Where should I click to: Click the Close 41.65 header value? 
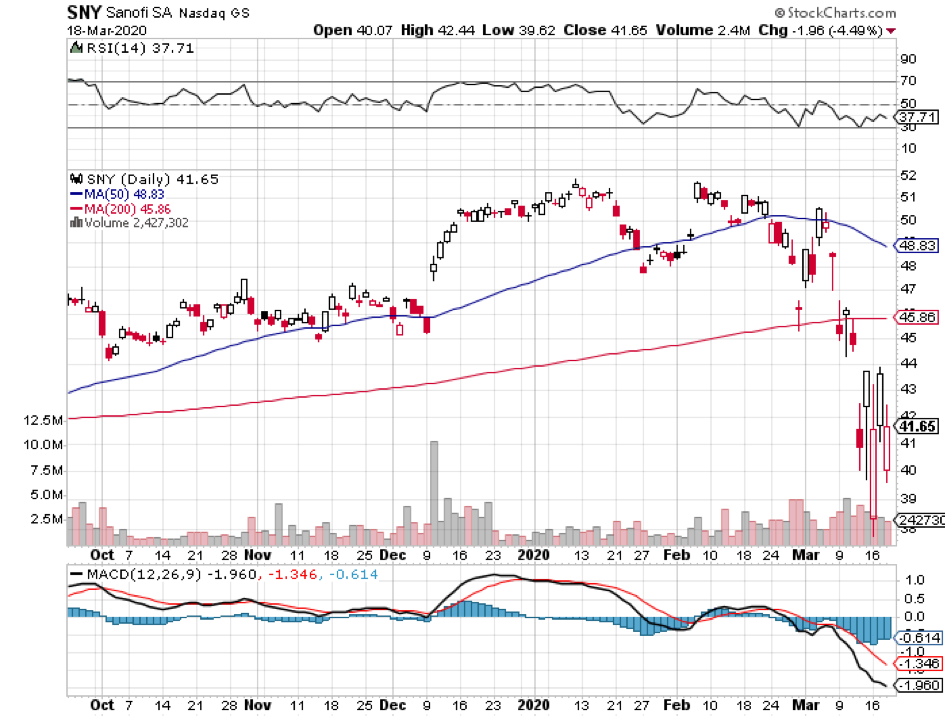tap(605, 30)
